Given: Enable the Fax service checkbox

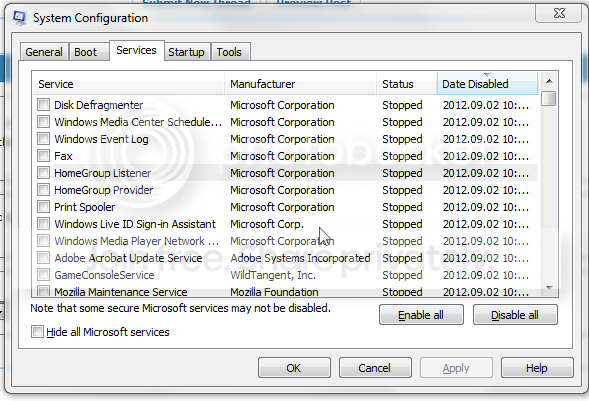Looking at the screenshot, I should point(44,155).
